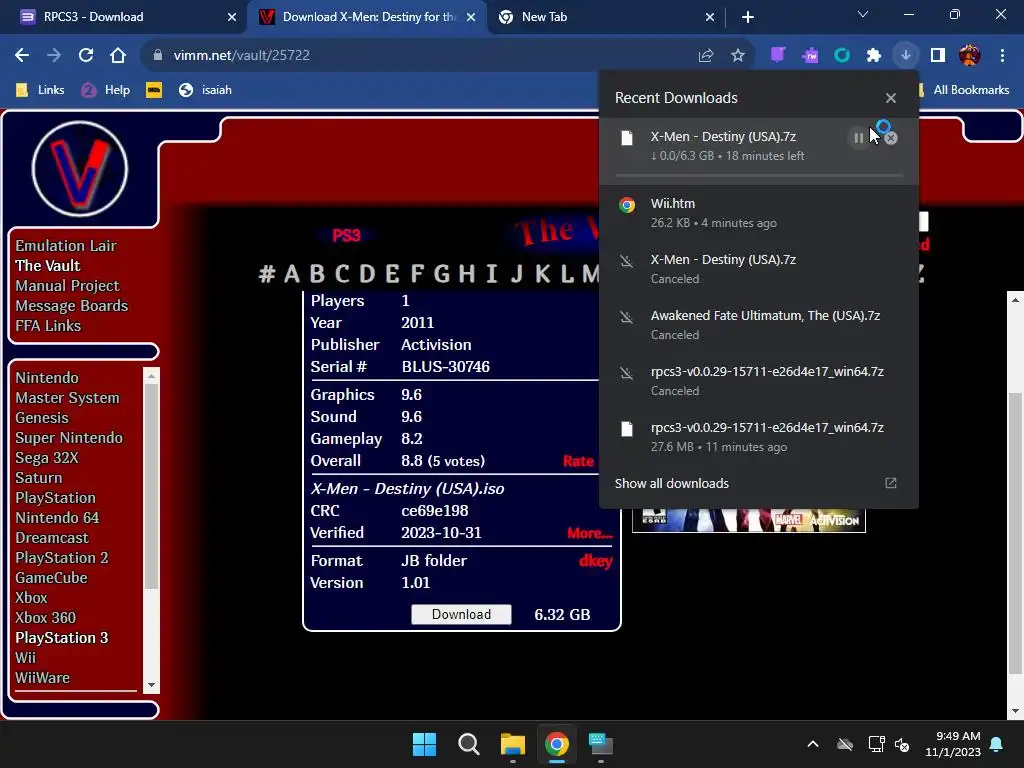Toggle the Downloads toolbar button

pos(906,56)
